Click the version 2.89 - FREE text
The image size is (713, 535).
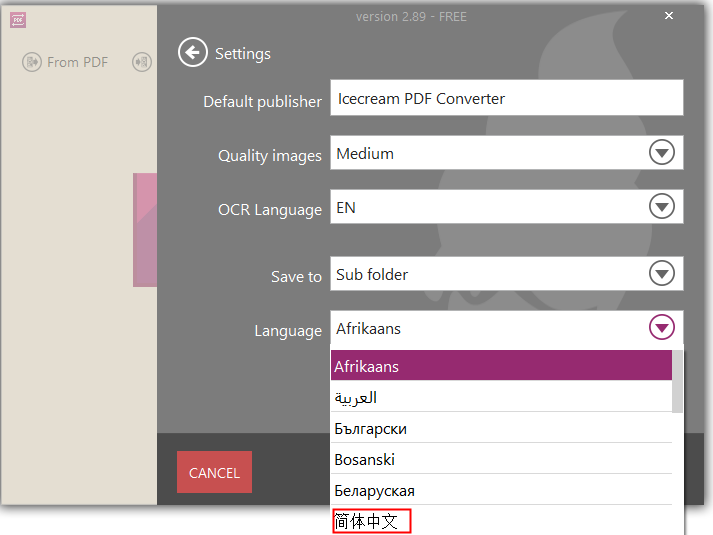[x=411, y=17]
